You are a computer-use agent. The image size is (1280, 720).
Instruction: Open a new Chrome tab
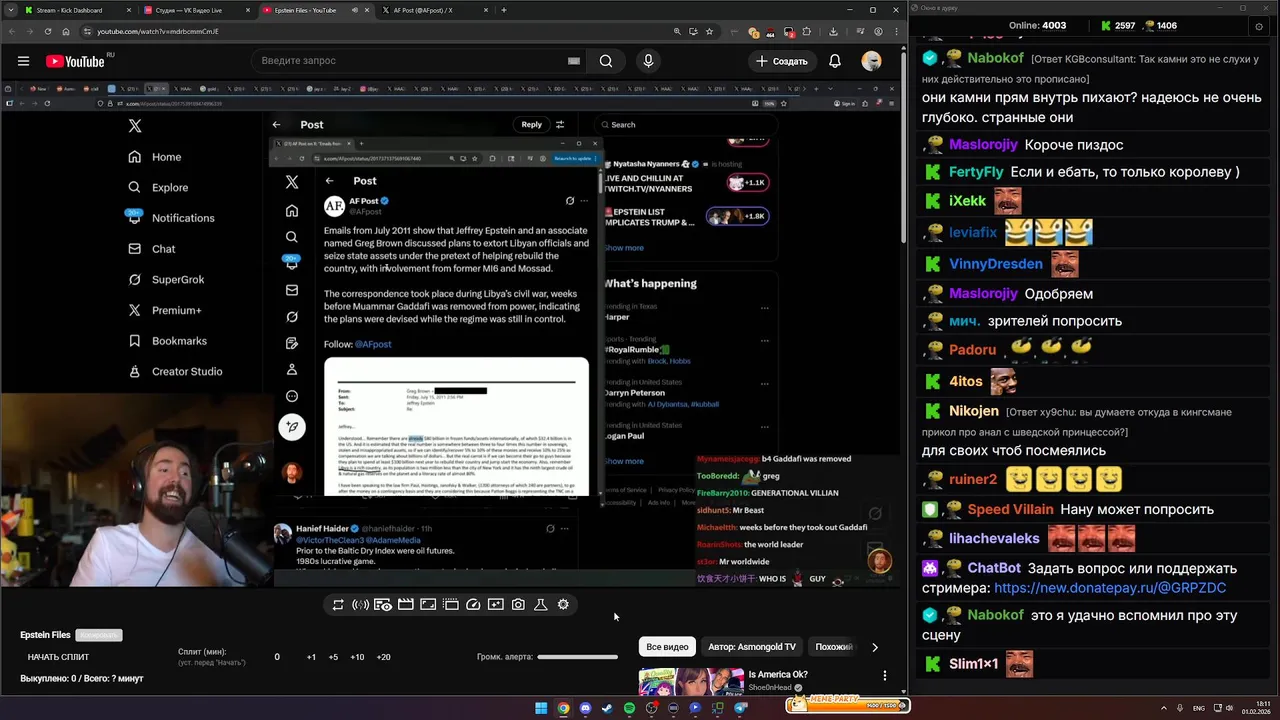coord(504,10)
